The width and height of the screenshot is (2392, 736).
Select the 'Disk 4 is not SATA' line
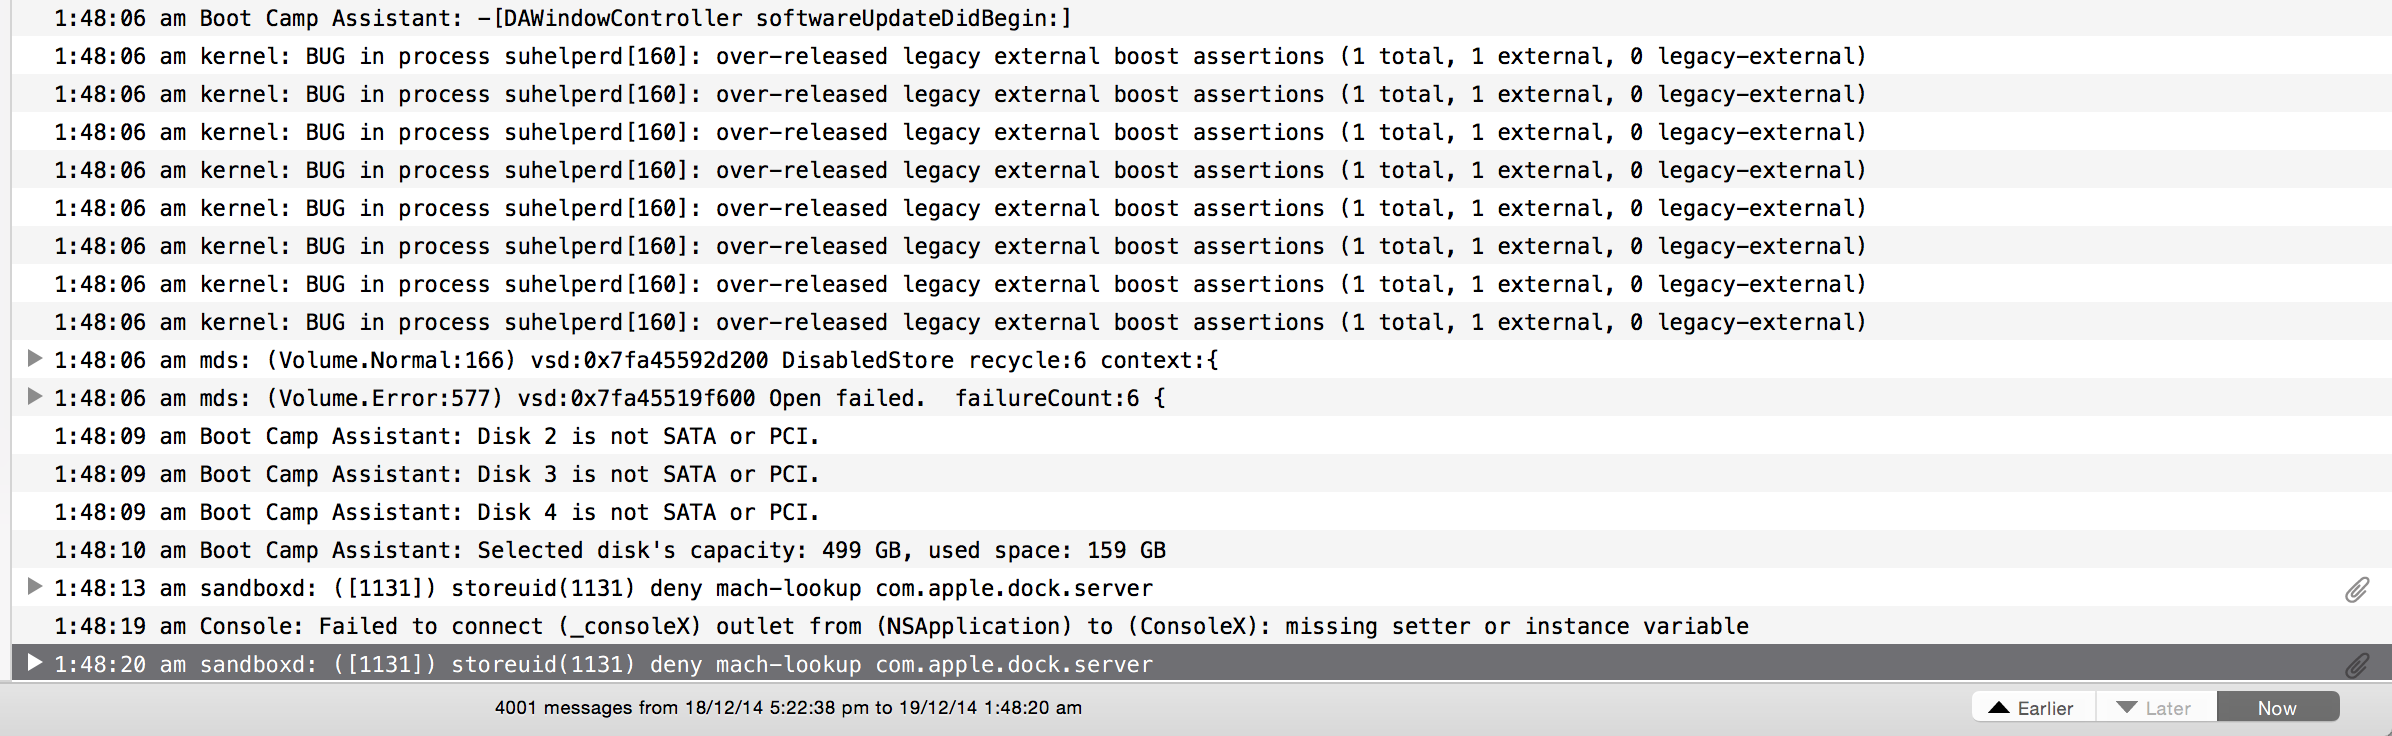pos(1201,512)
